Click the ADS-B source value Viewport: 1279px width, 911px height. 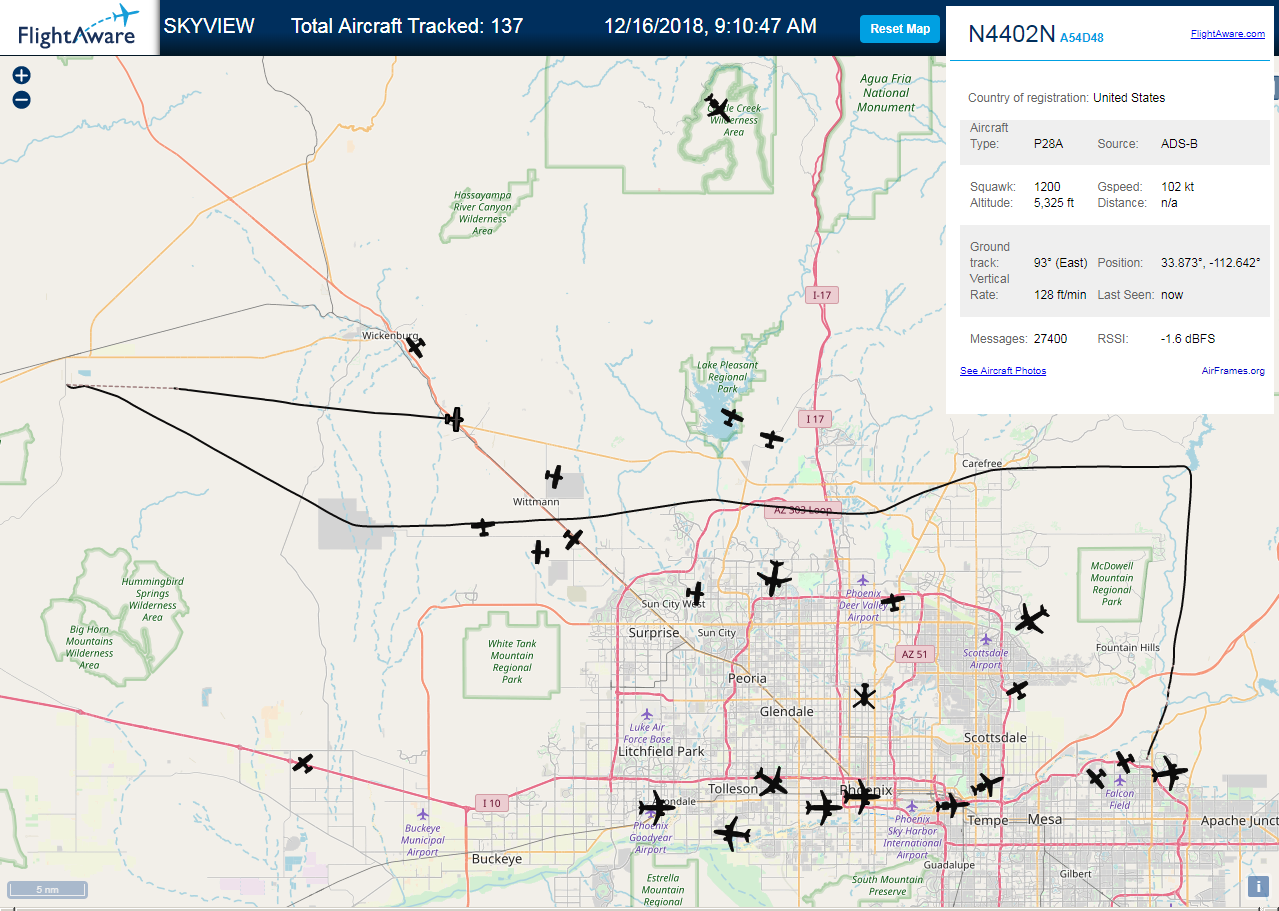pyautogui.click(x=1179, y=144)
